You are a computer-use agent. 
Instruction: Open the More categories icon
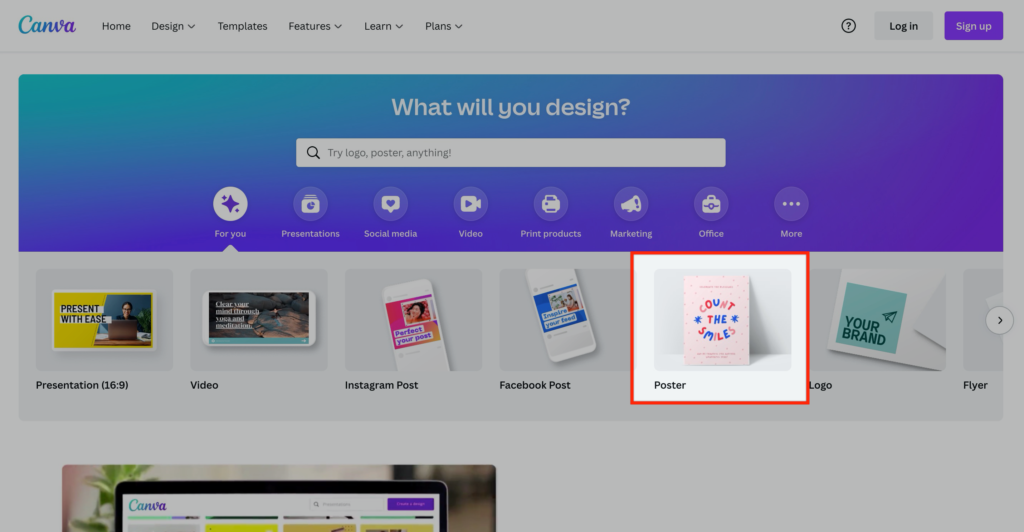[x=791, y=204]
